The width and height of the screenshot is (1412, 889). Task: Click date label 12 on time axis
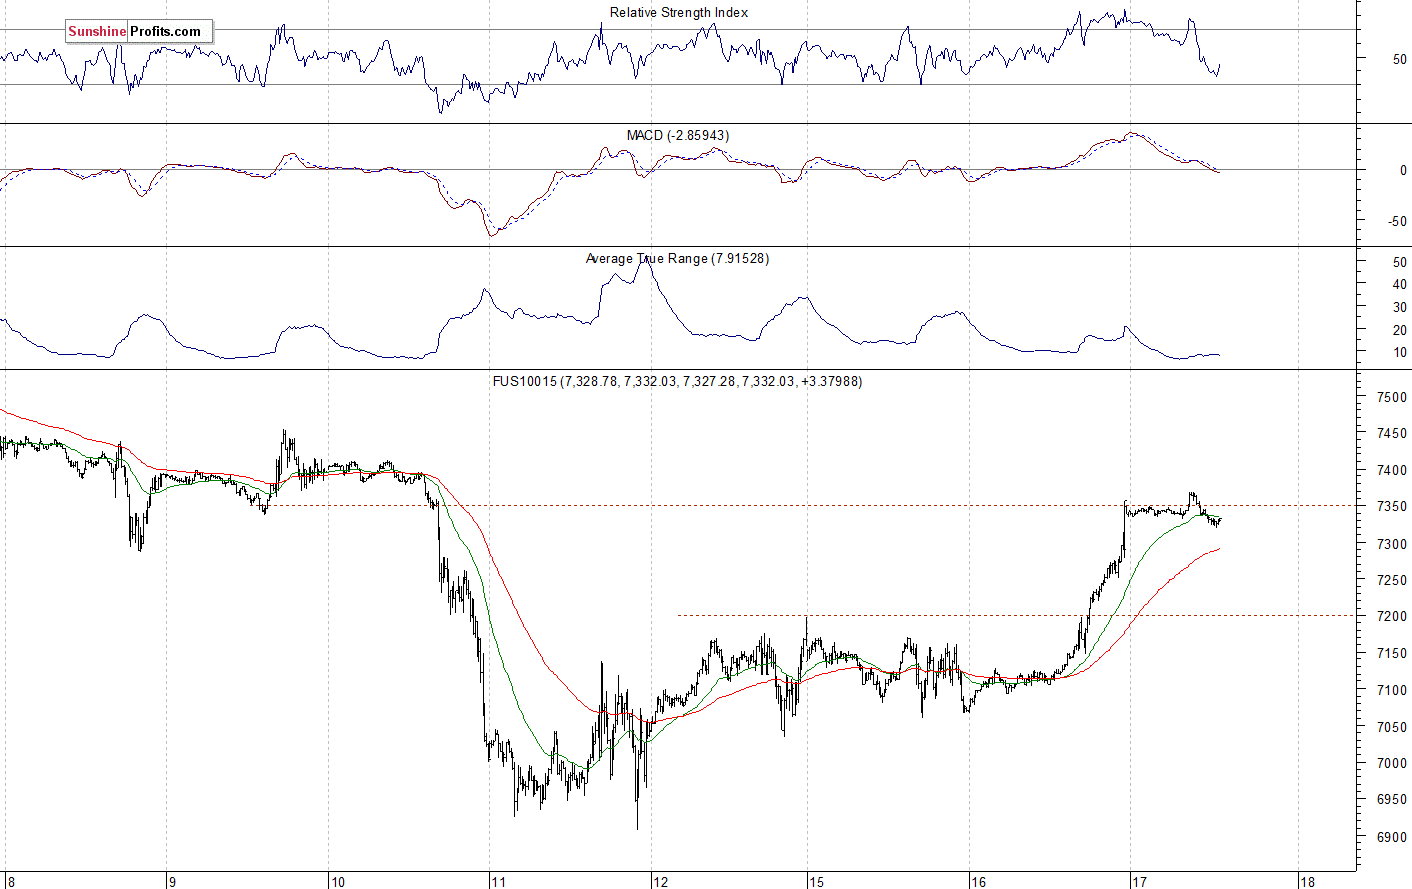(x=660, y=882)
